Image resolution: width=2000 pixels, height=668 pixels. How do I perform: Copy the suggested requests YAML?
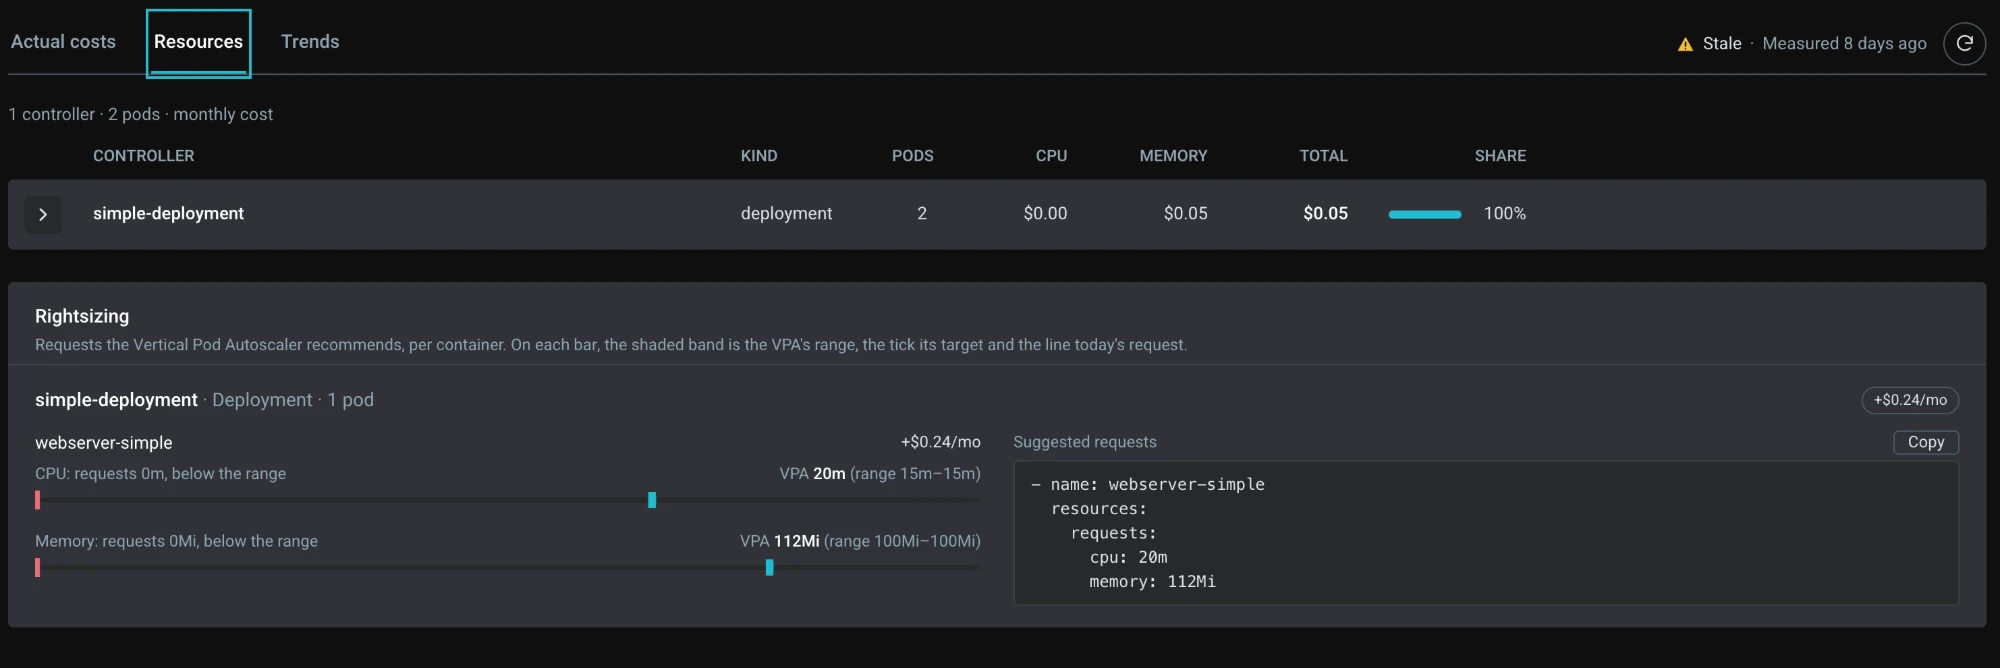[x=1925, y=442]
